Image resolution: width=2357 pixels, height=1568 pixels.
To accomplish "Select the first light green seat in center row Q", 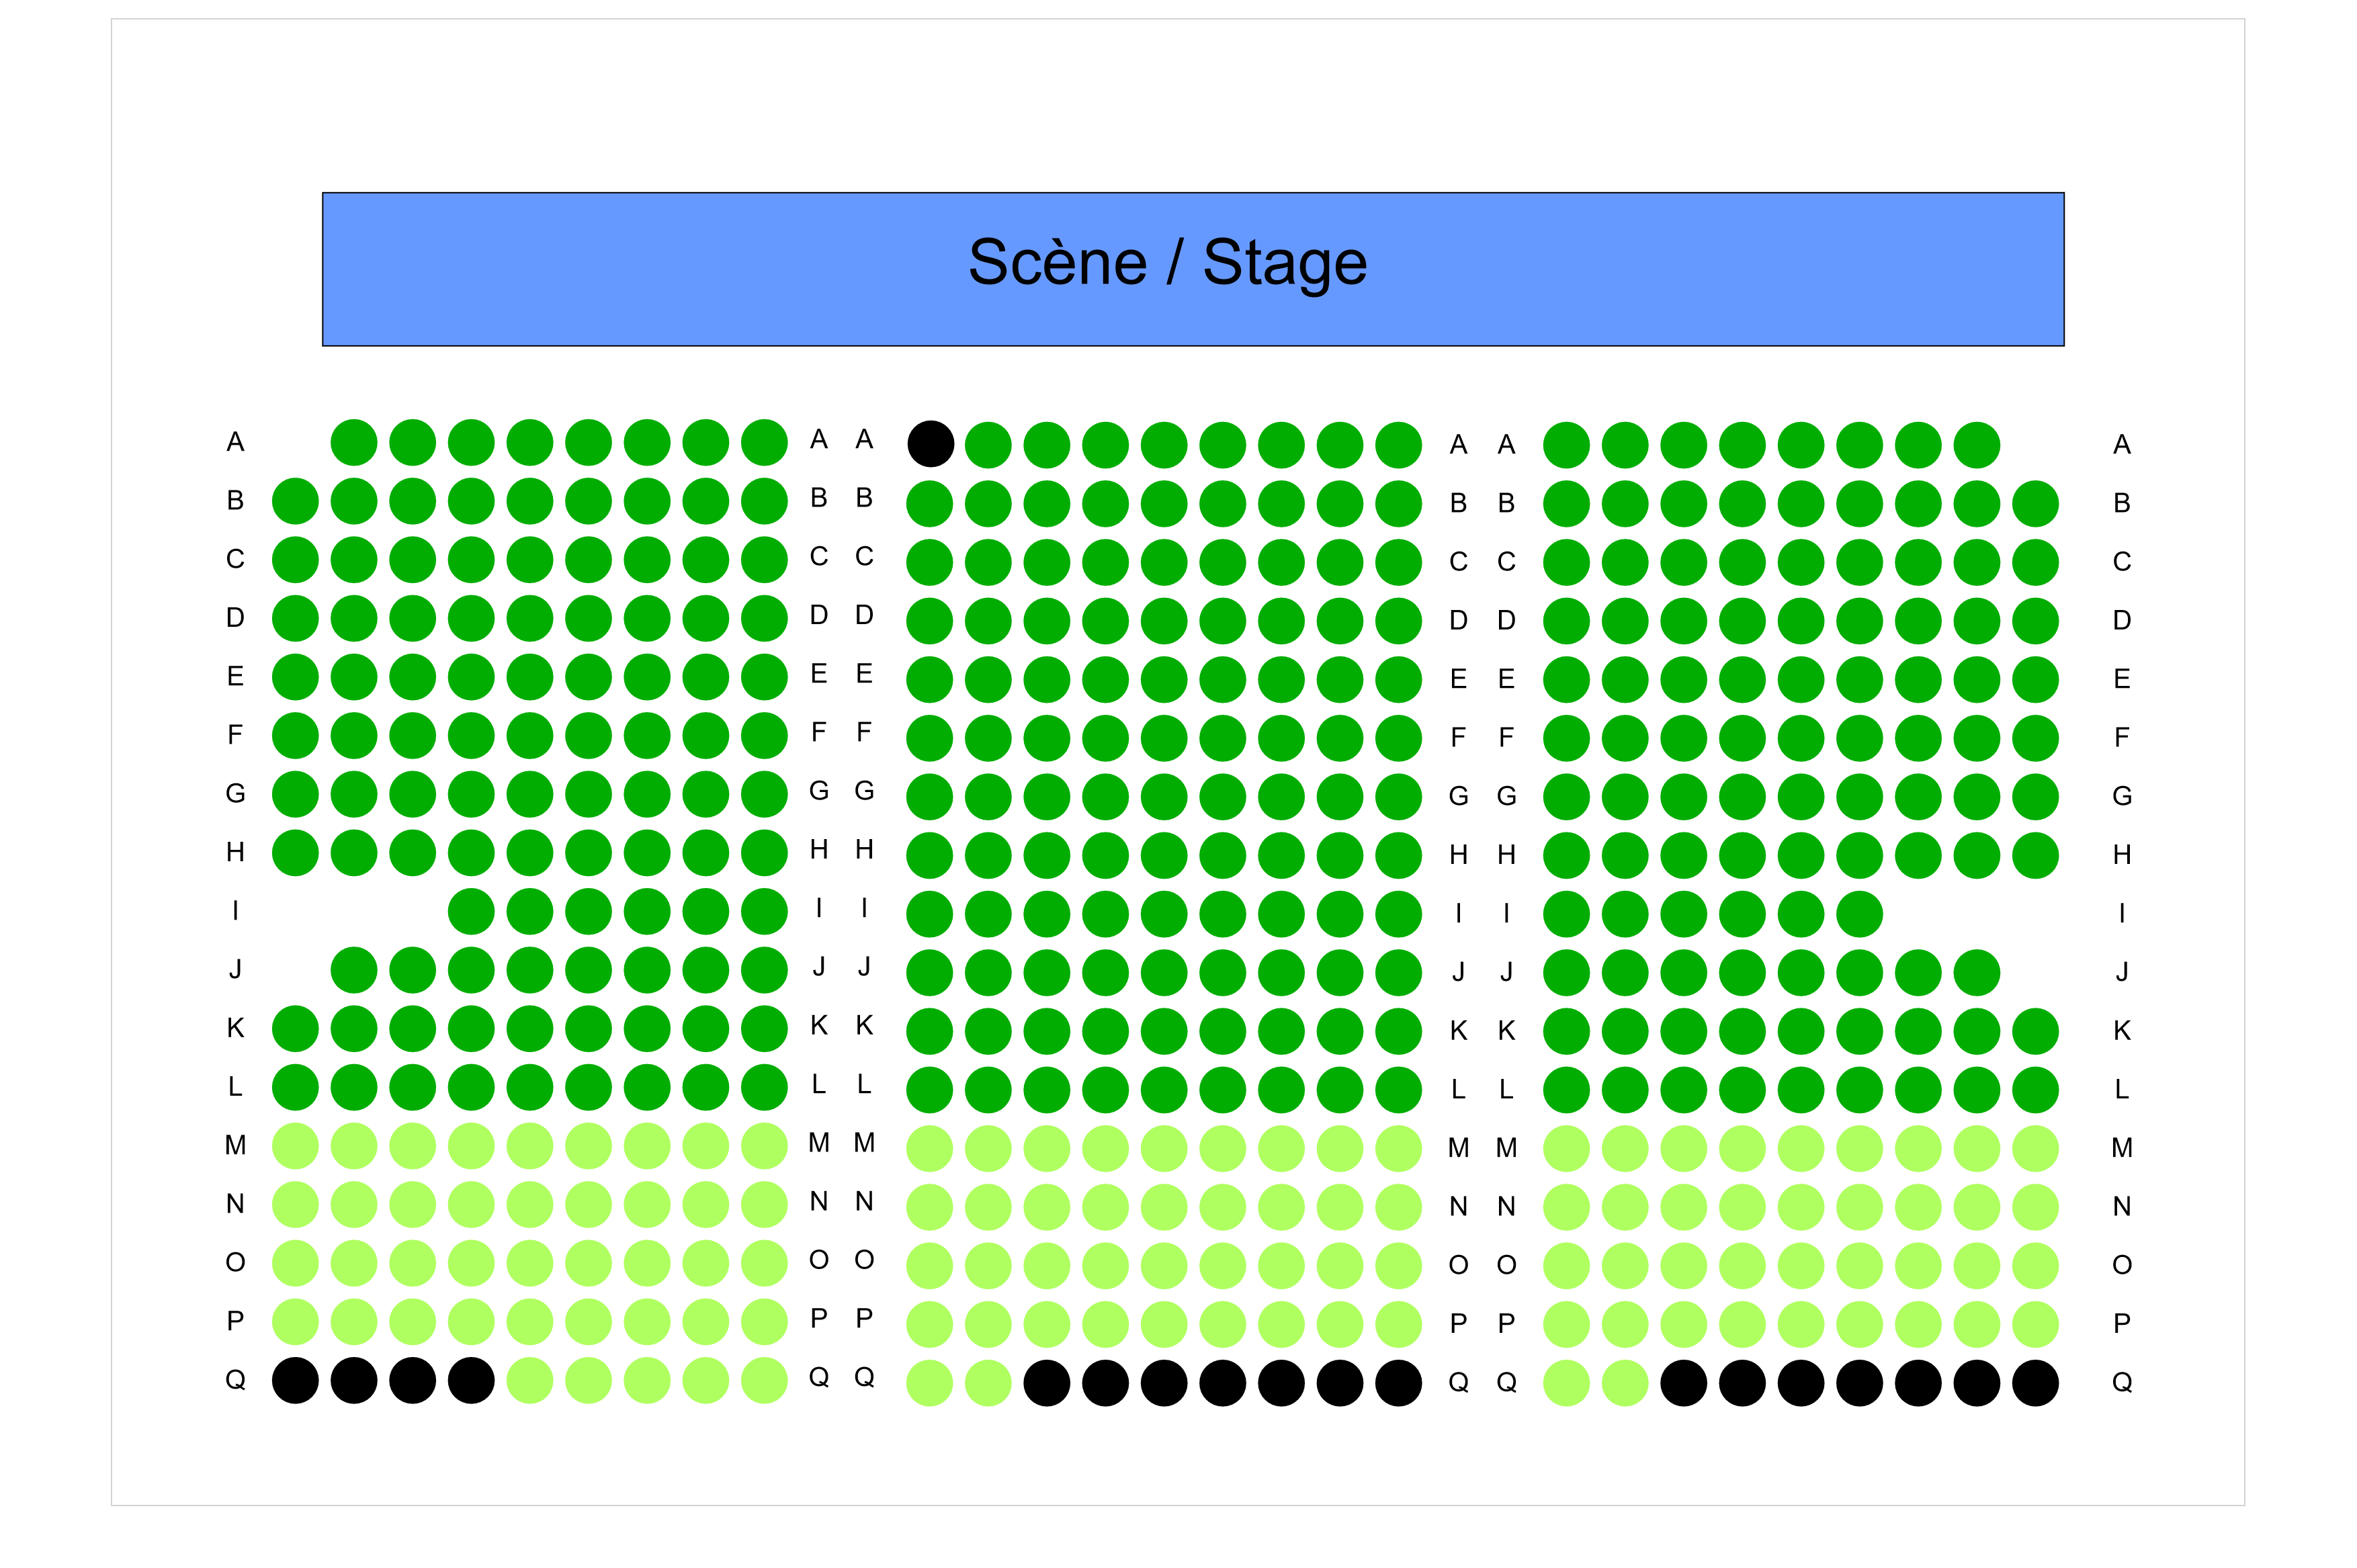I will 930,1383.
